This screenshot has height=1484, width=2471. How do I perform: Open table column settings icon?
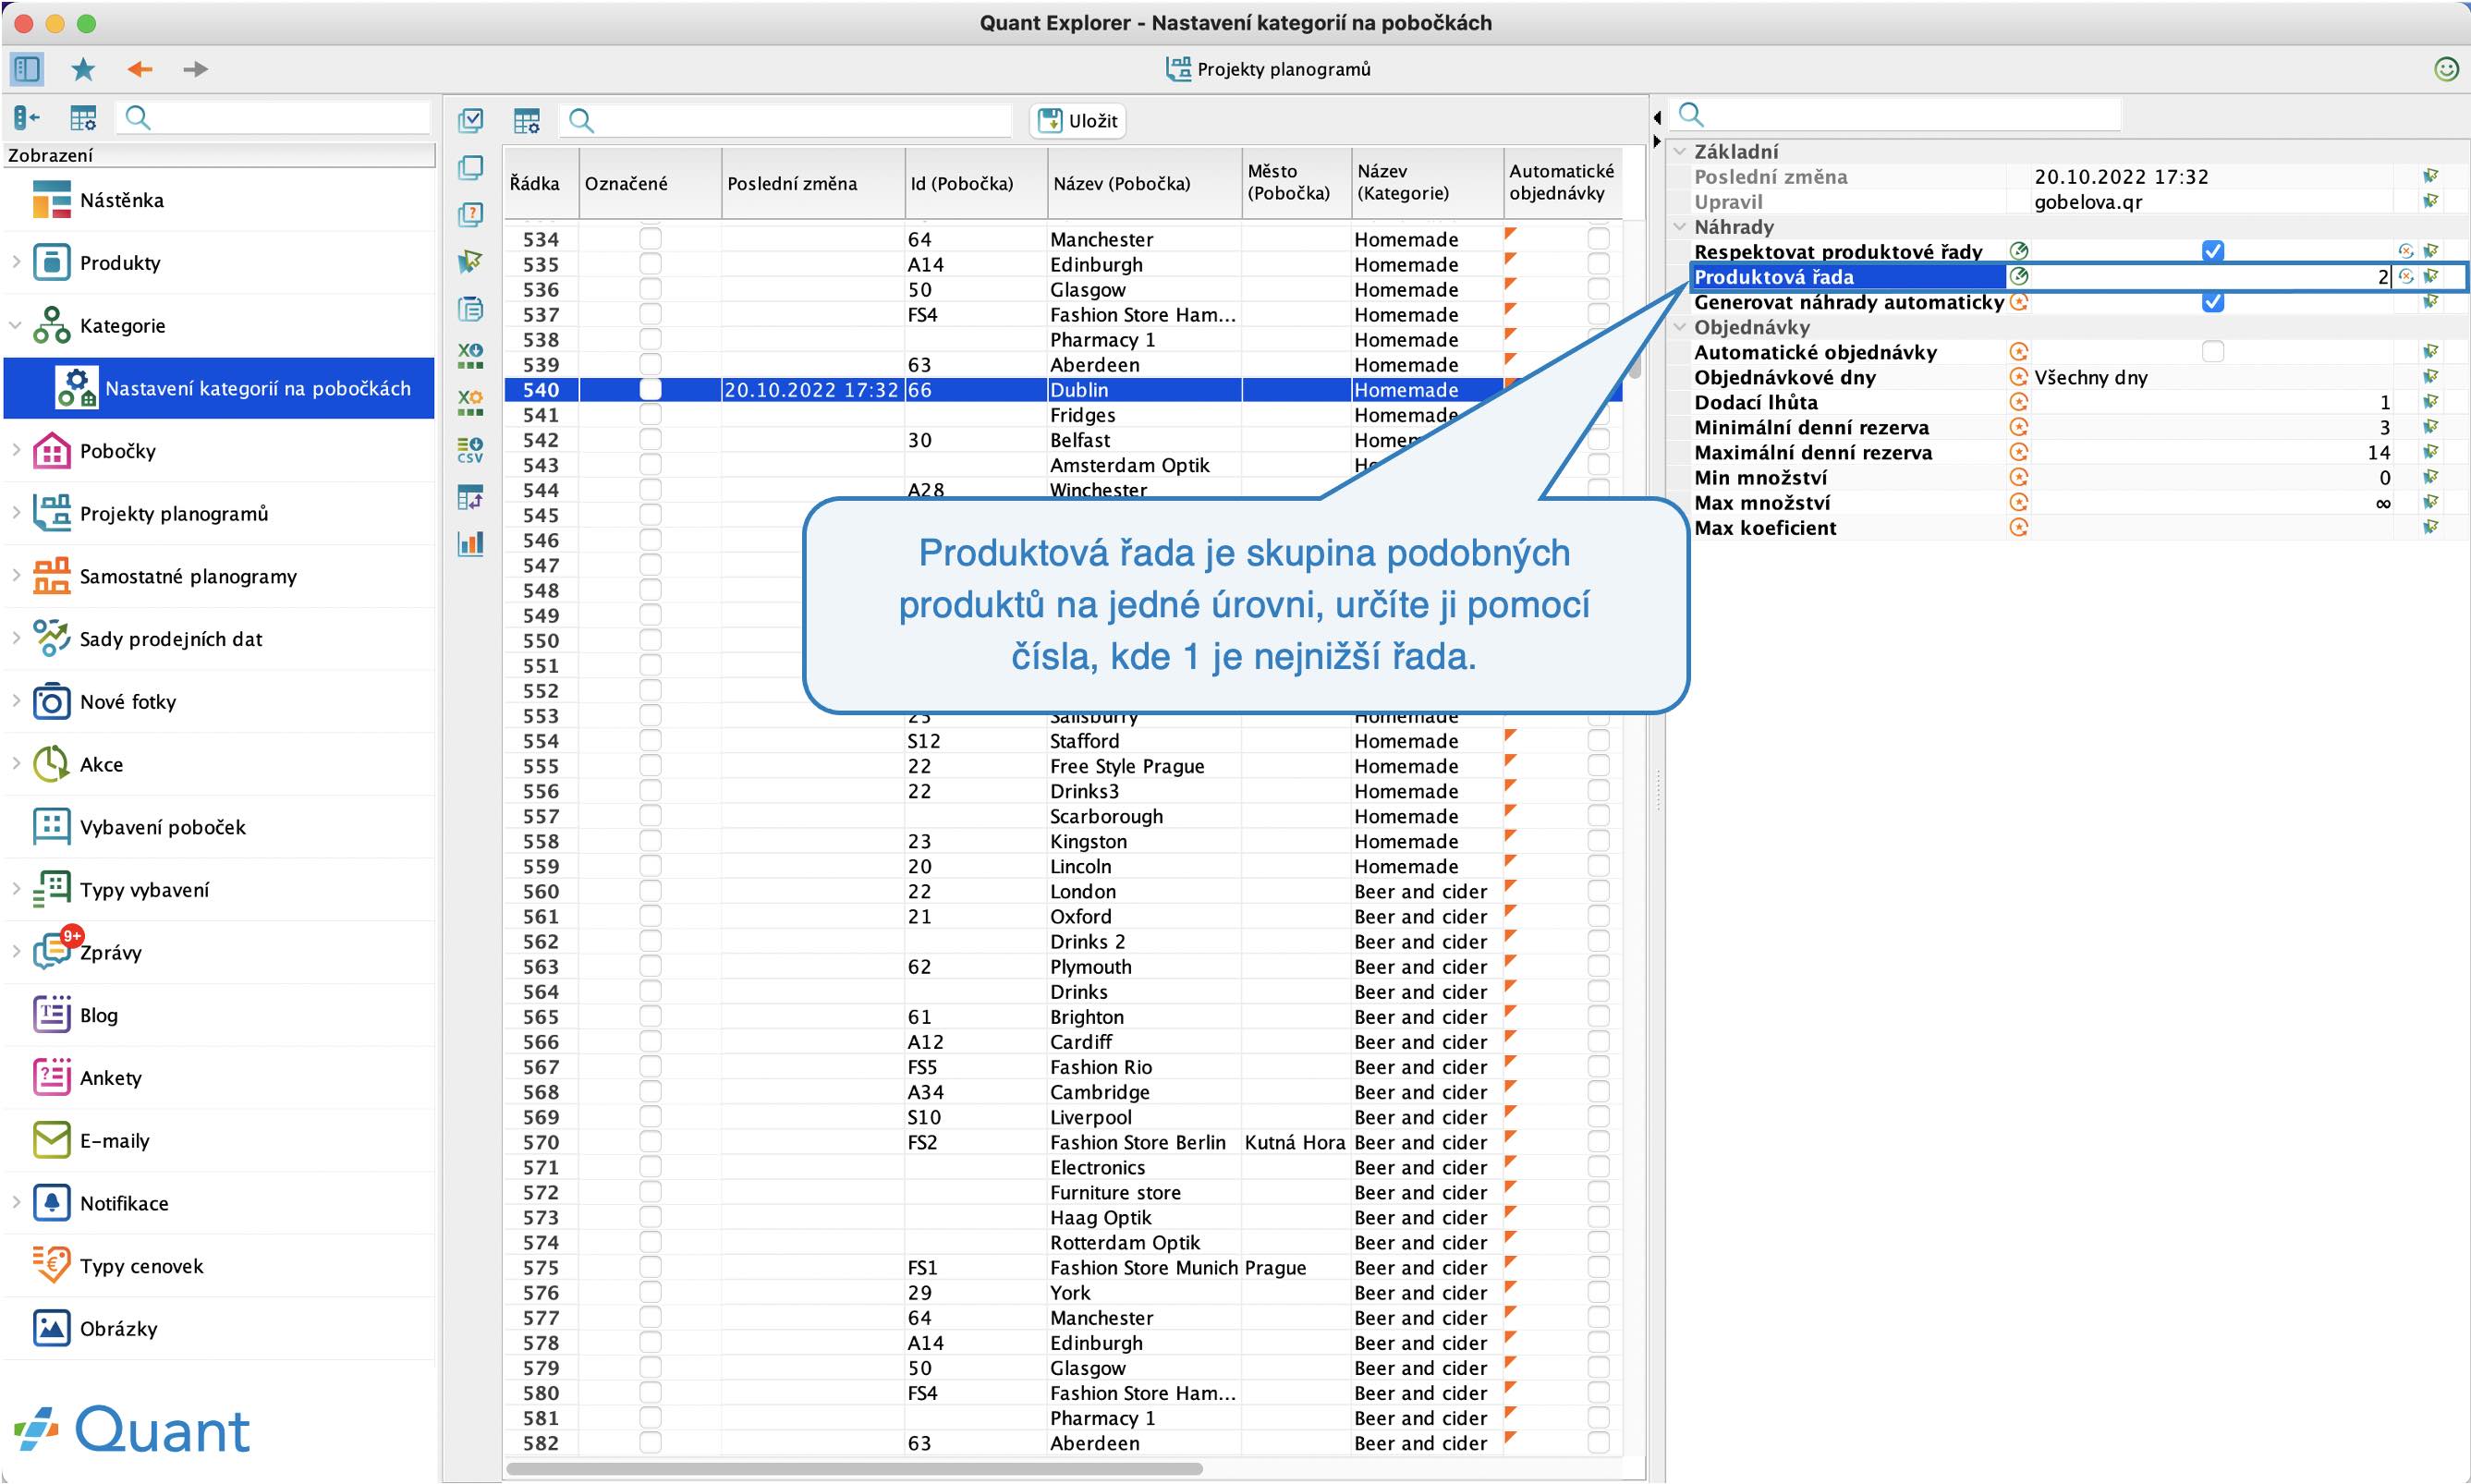pos(527,121)
